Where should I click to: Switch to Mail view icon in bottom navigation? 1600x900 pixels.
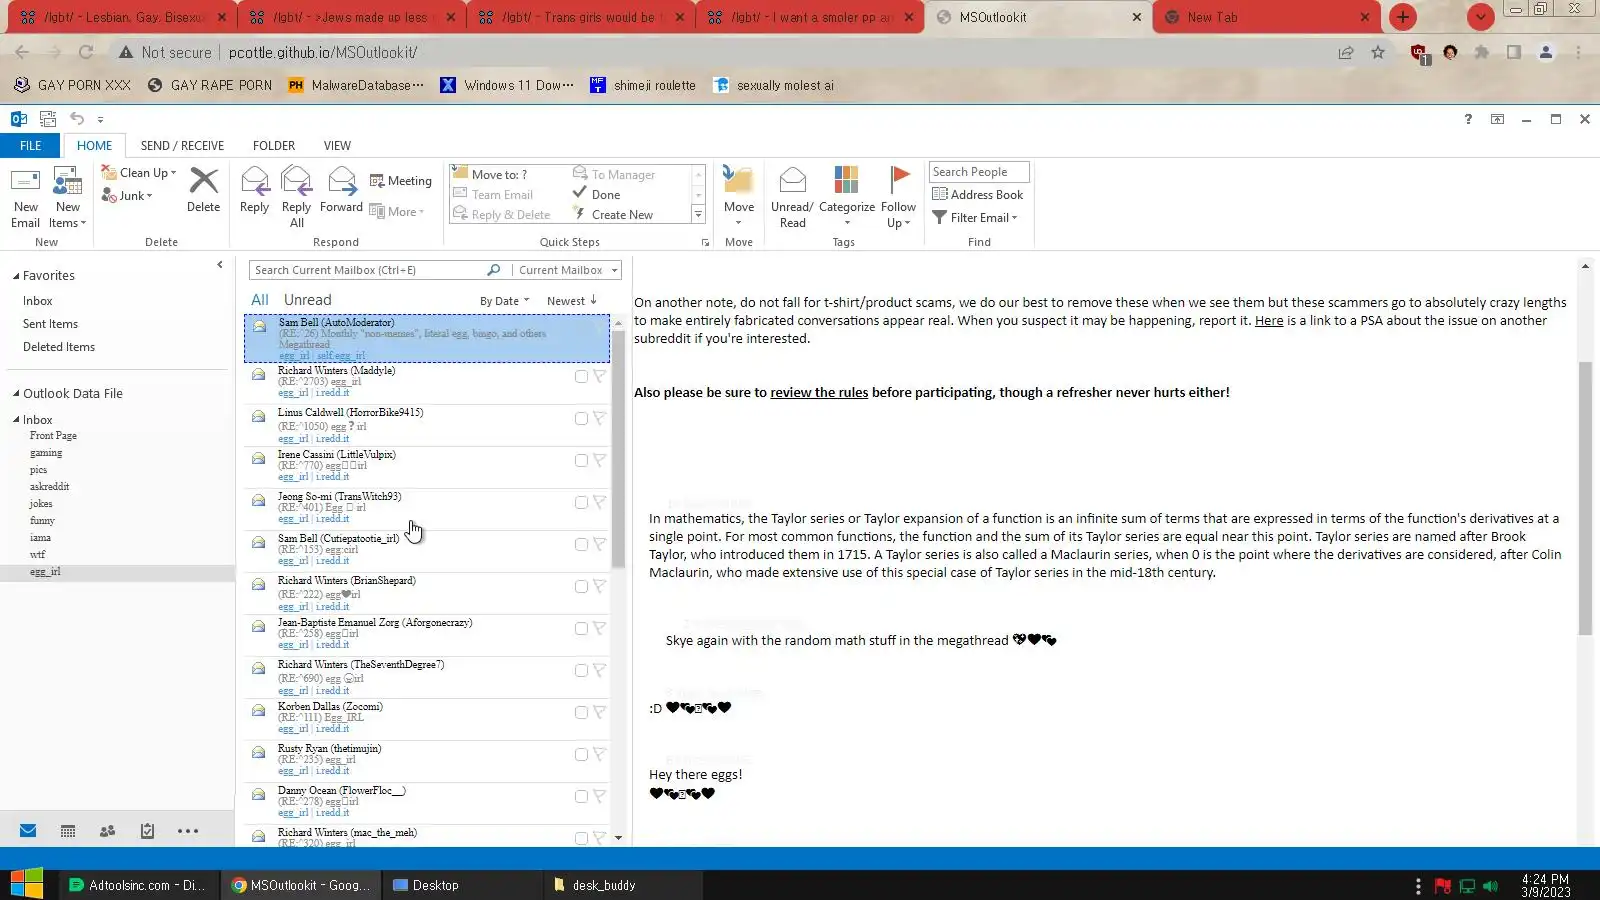[x=28, y=831]
